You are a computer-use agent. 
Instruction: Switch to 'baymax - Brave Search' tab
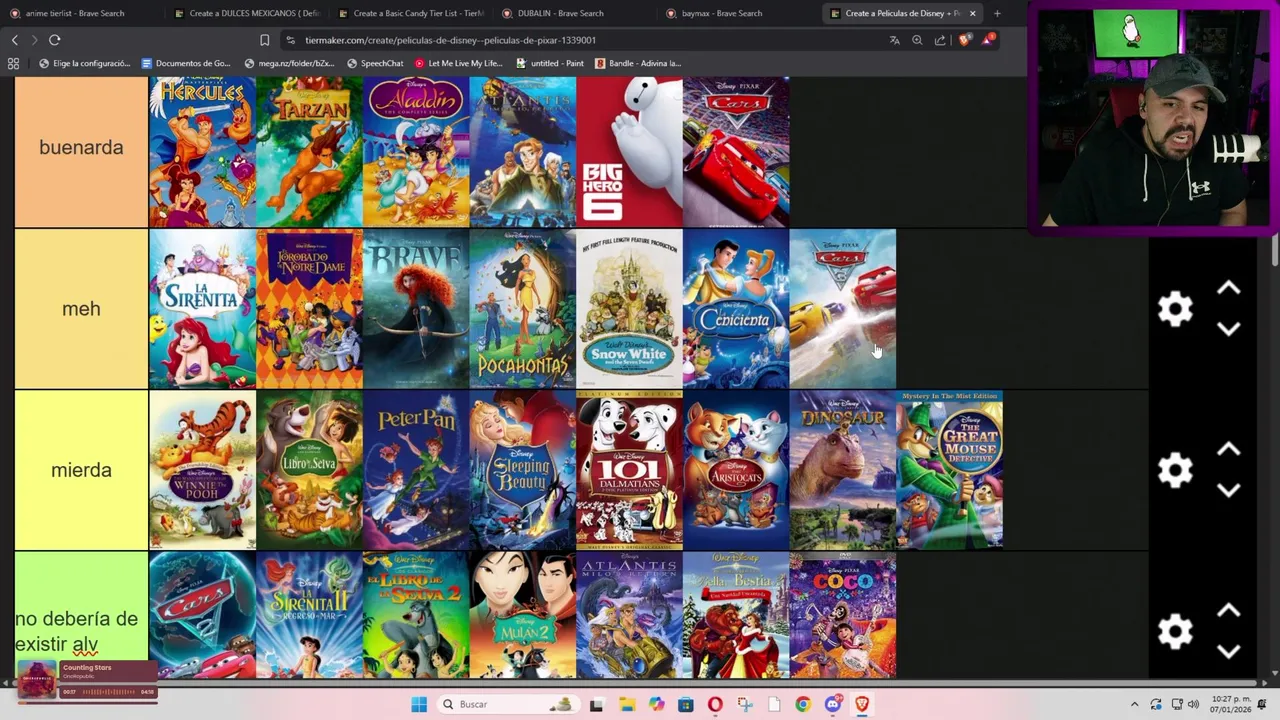(x=725, y=13)
